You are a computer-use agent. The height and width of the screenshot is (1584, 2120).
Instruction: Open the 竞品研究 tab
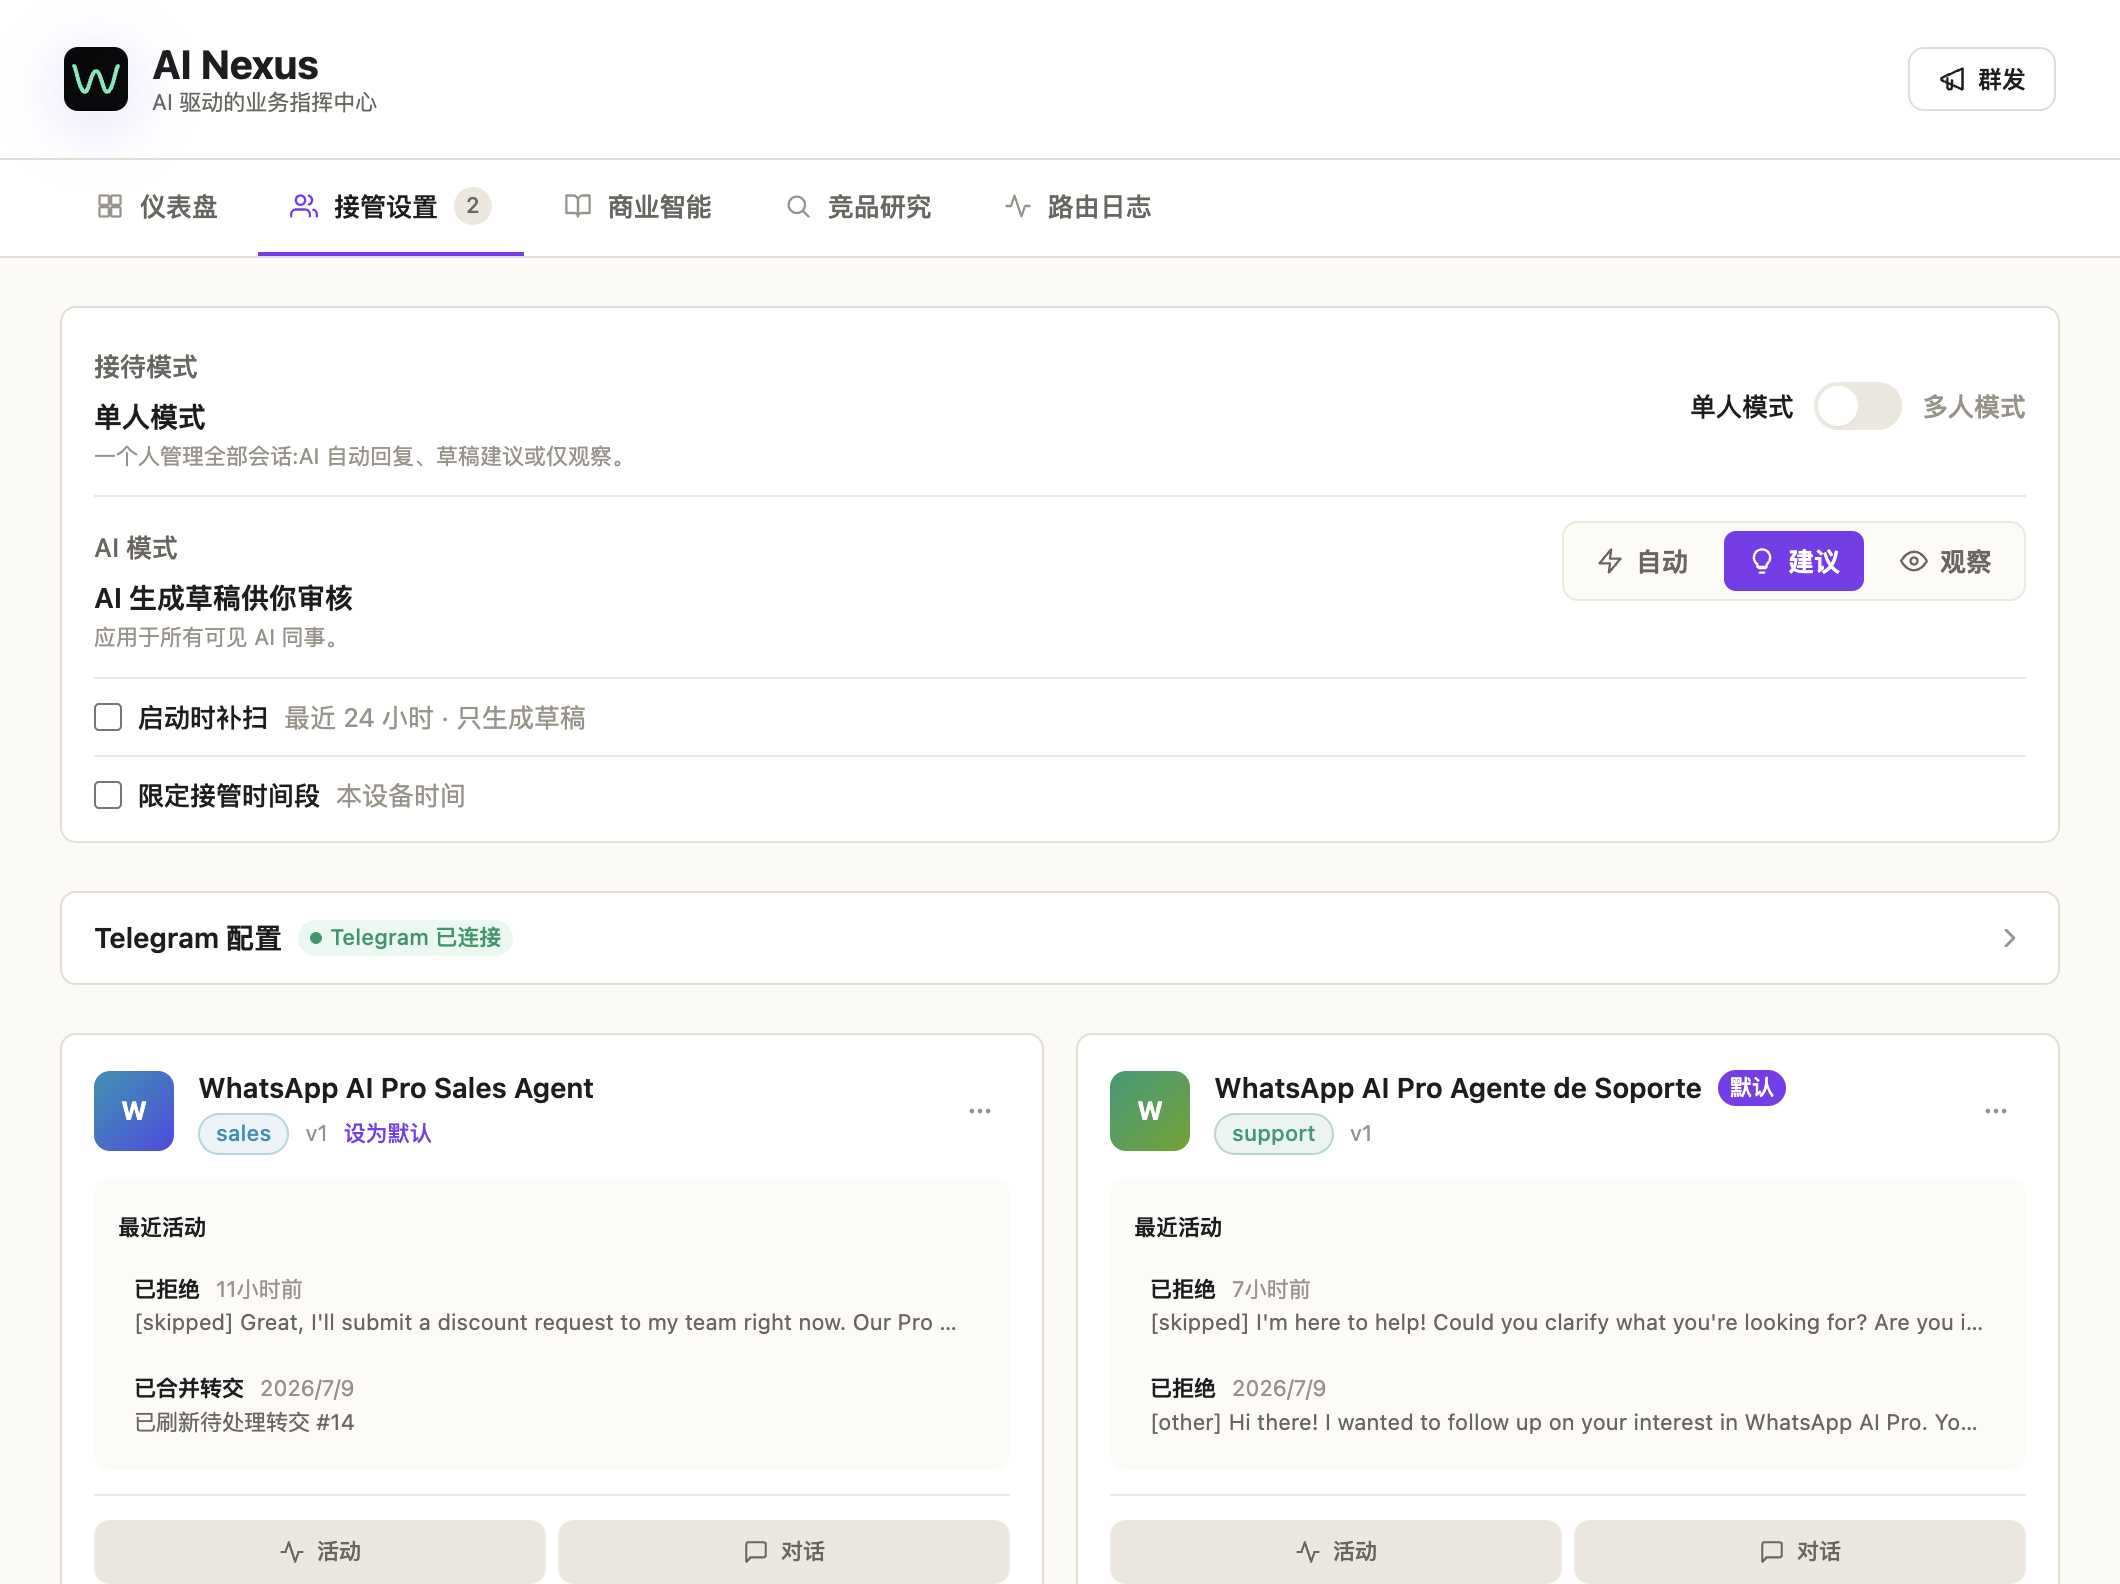coord(858,207)
